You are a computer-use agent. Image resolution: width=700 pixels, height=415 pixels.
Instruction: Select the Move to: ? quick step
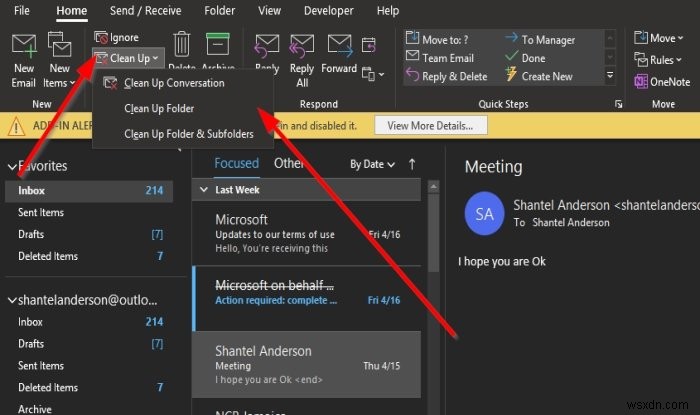point(438,39)
